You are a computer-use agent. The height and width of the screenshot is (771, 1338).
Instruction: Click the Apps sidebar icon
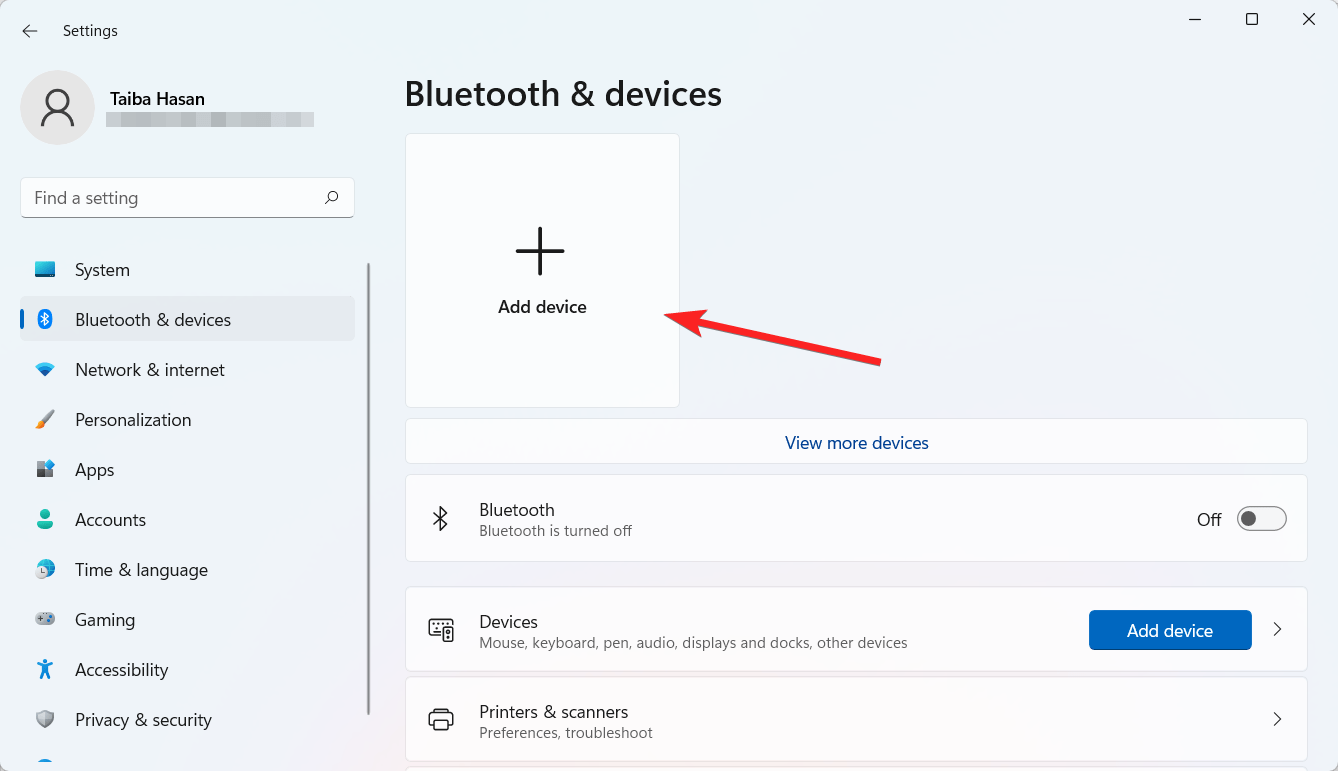pos(45,470)
